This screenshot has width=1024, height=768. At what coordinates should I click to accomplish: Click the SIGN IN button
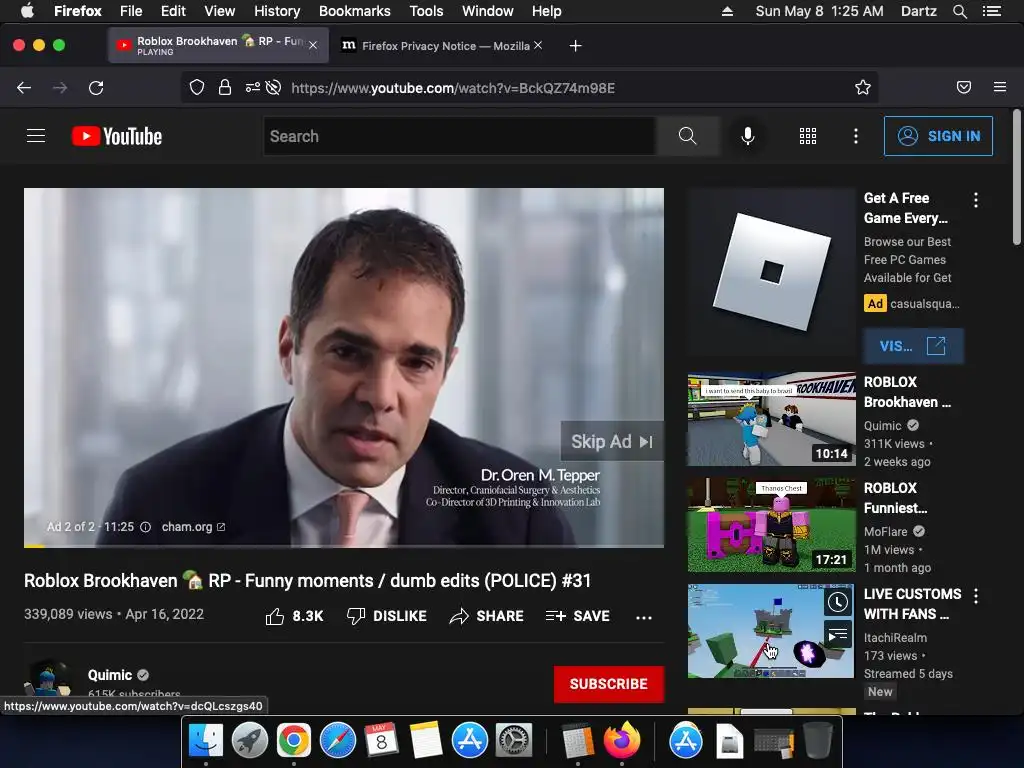coord(938,136)
